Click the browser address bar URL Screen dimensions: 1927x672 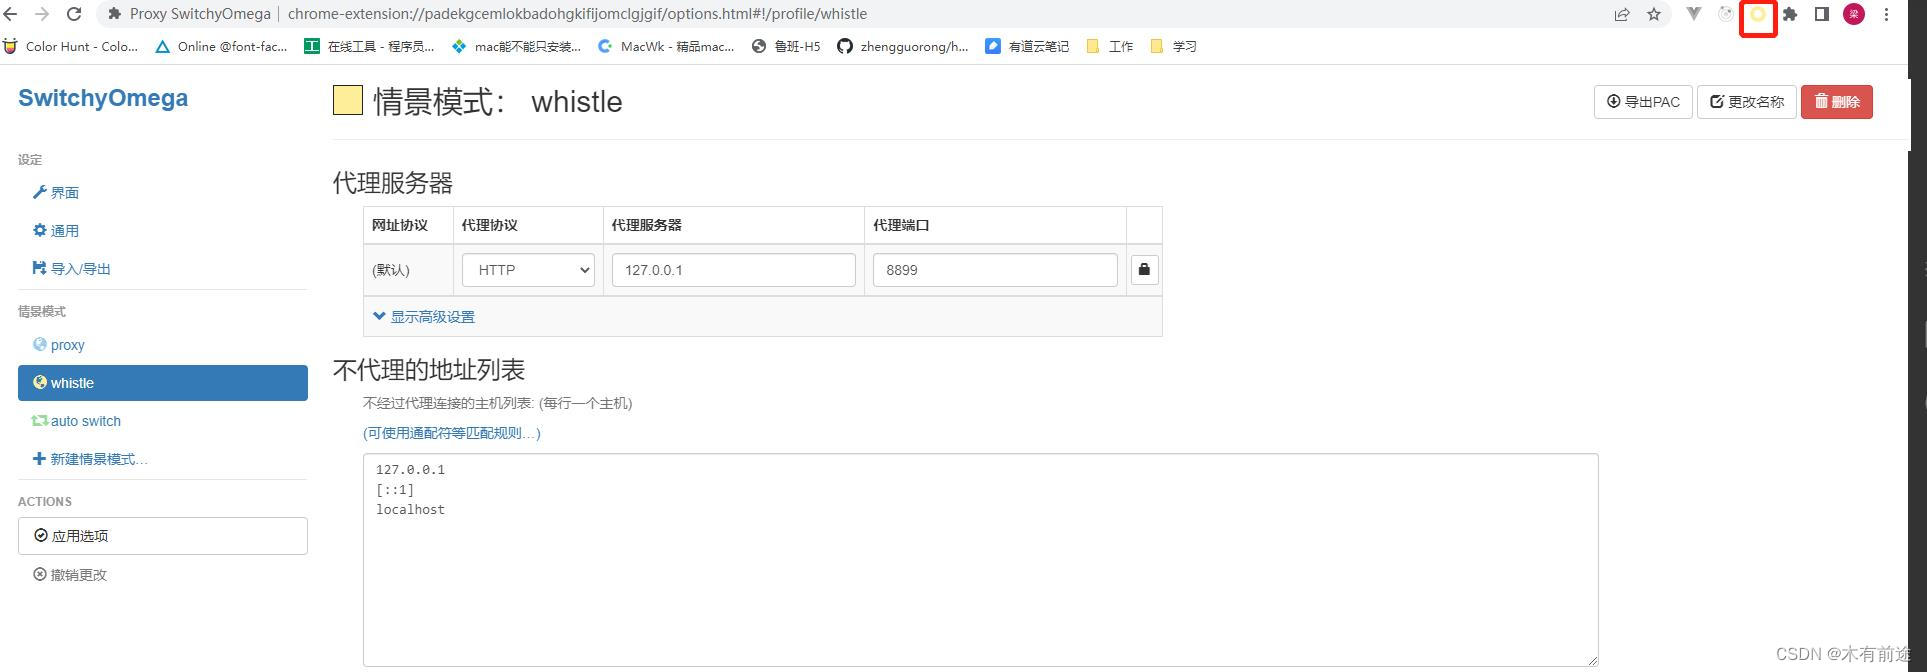click(577, 14)
